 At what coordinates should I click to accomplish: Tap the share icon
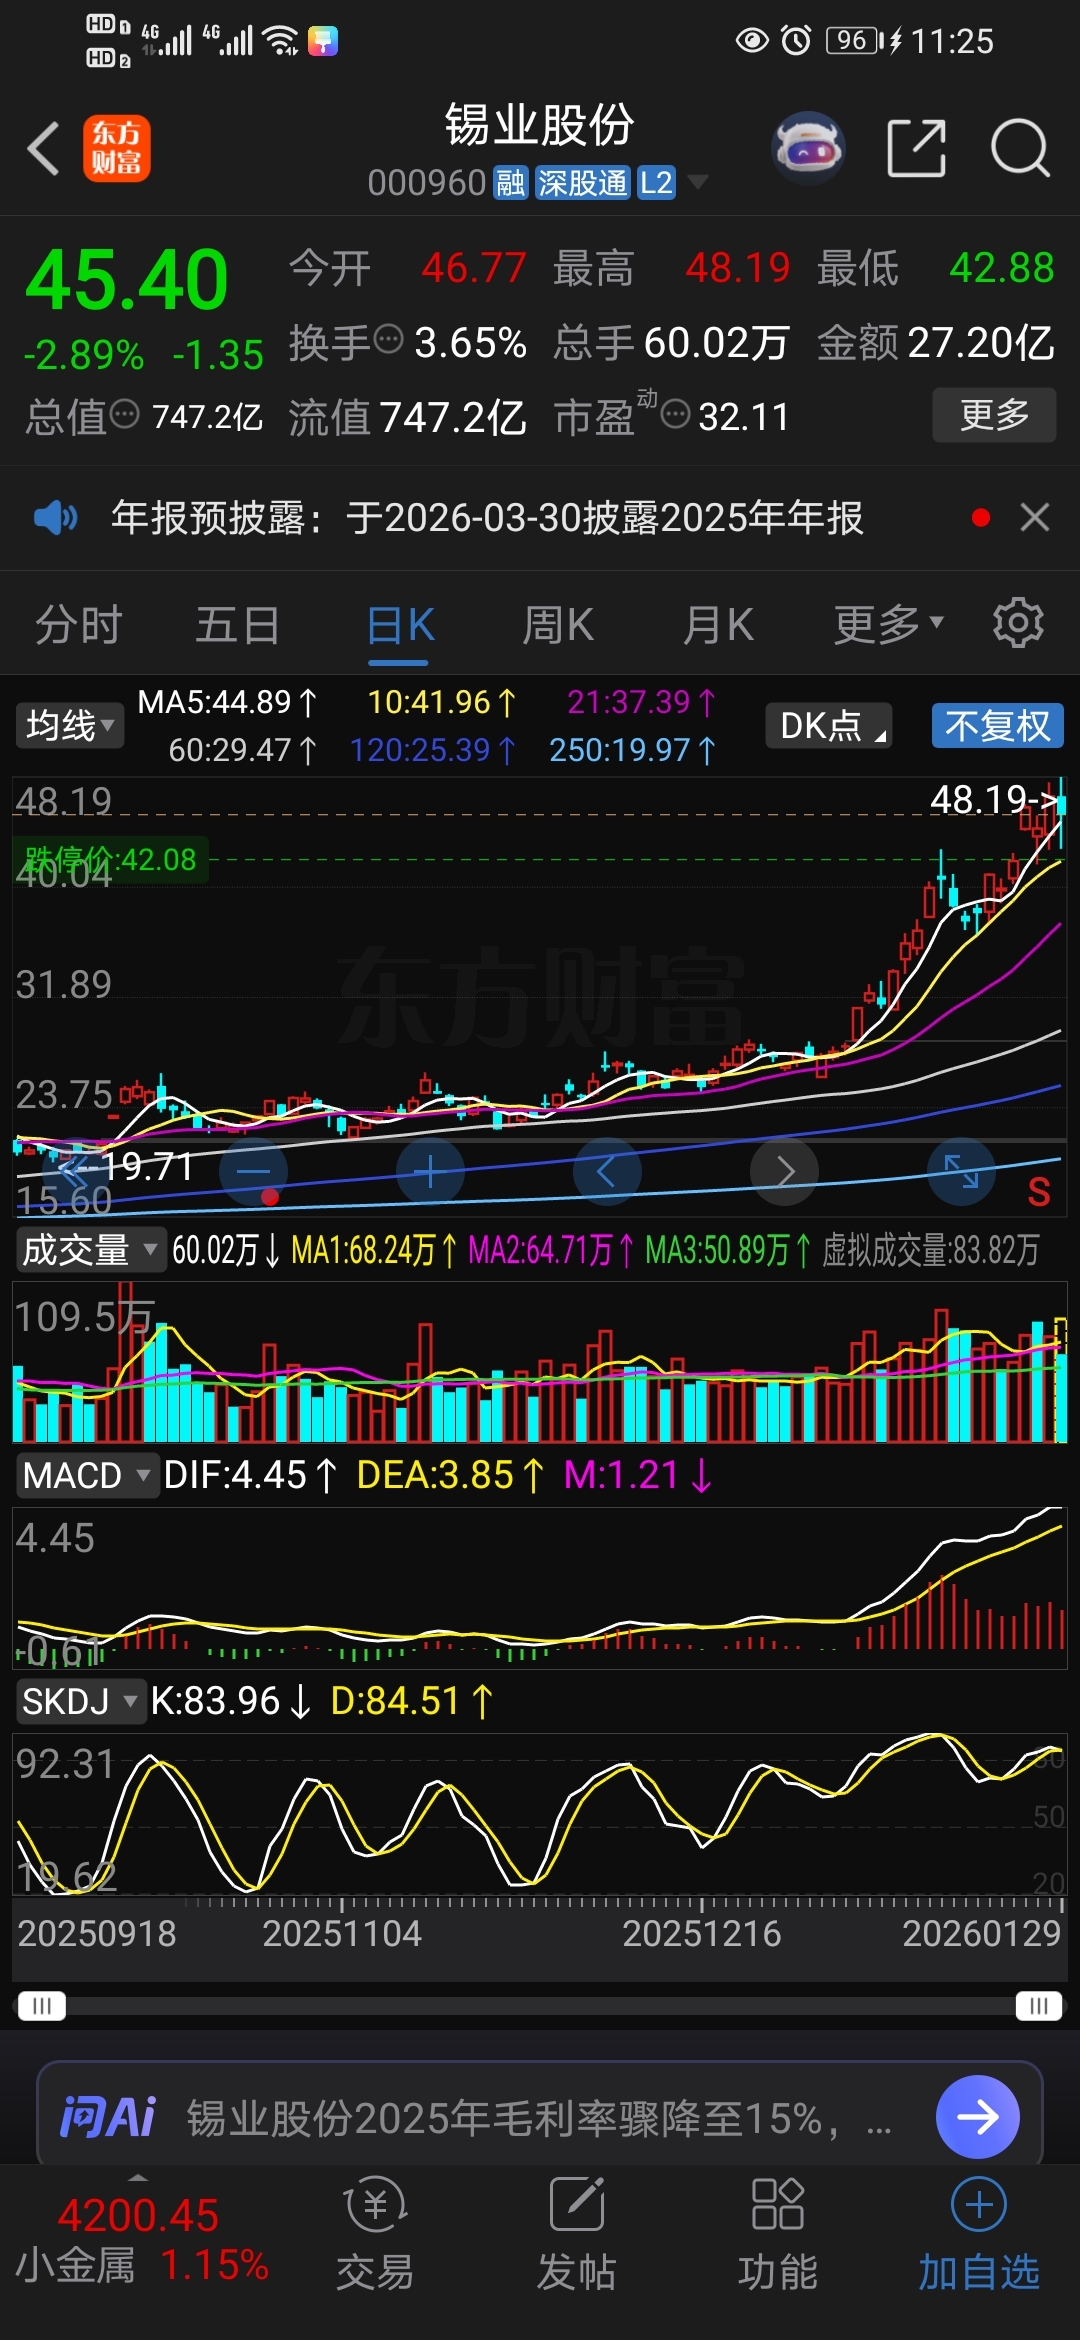(916, 149)
